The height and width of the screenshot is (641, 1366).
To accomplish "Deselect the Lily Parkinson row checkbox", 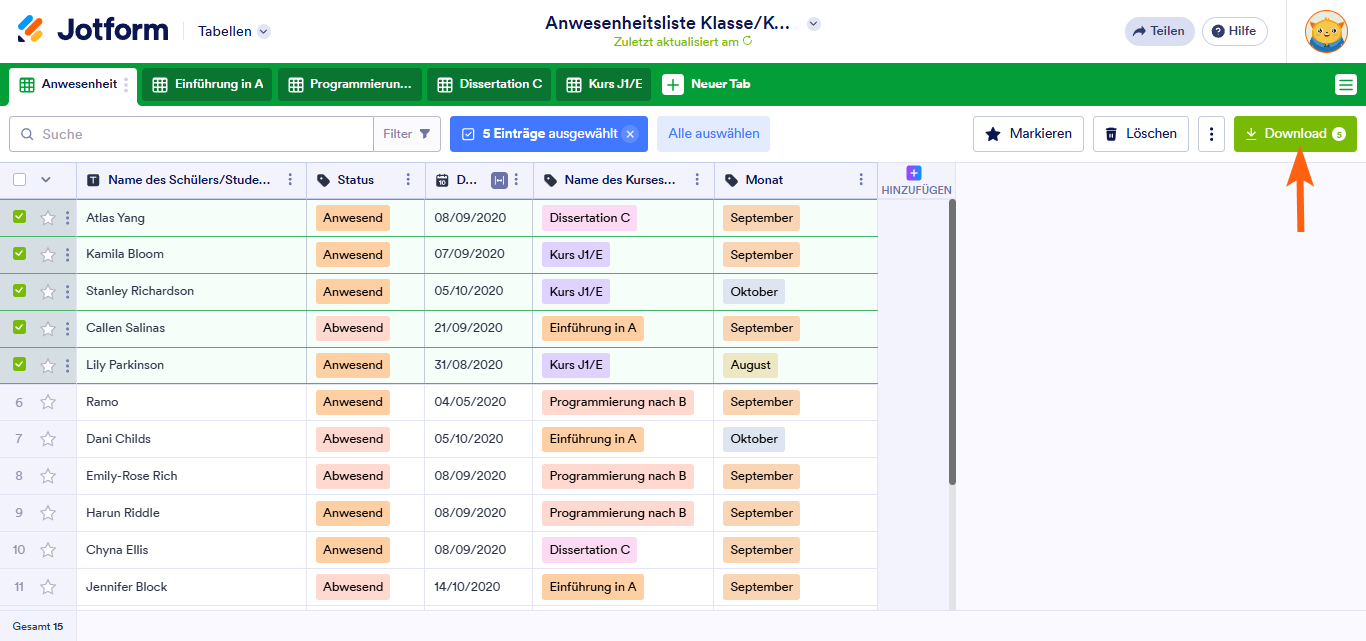I will (x=19, y=365).
